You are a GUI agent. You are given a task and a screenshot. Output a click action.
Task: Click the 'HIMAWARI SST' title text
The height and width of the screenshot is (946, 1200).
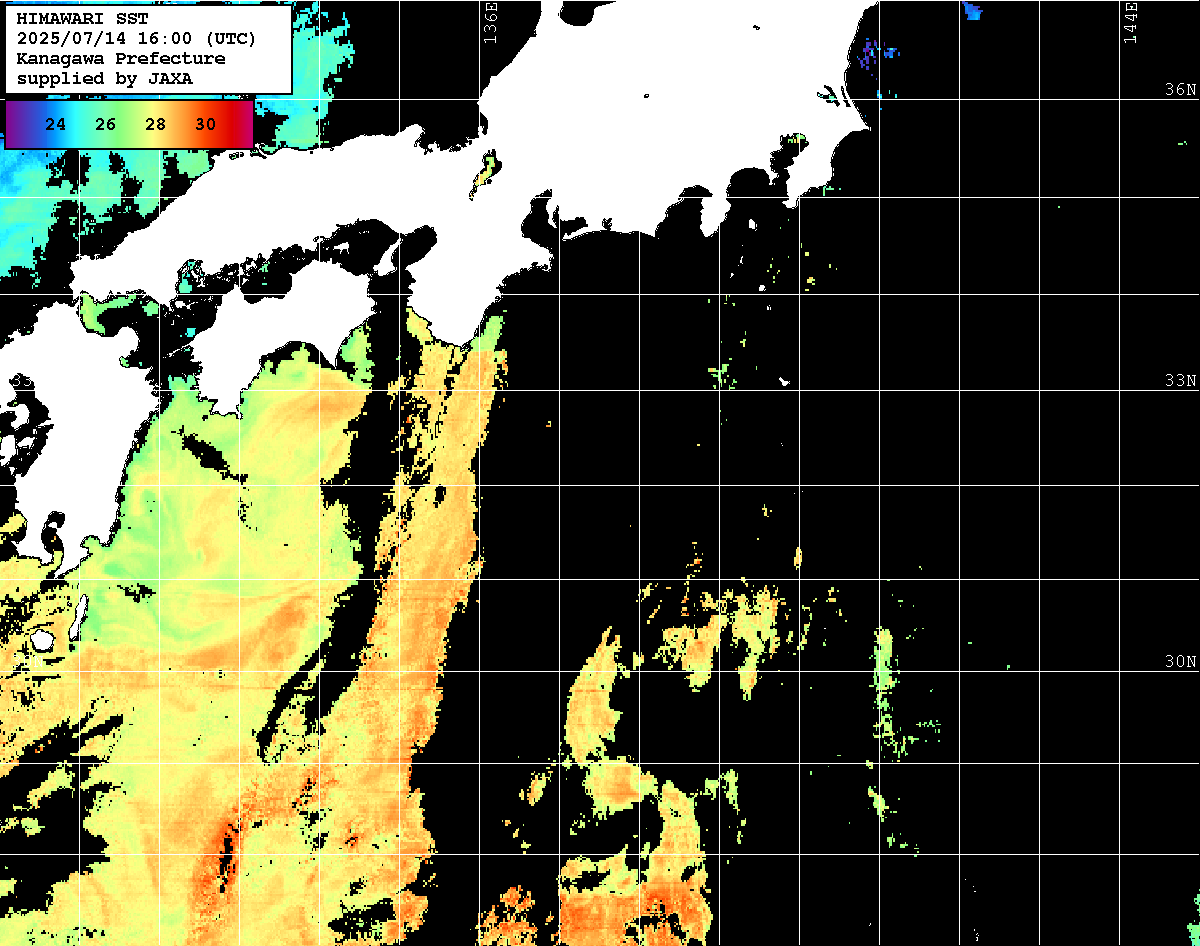(x=82, y=19)
